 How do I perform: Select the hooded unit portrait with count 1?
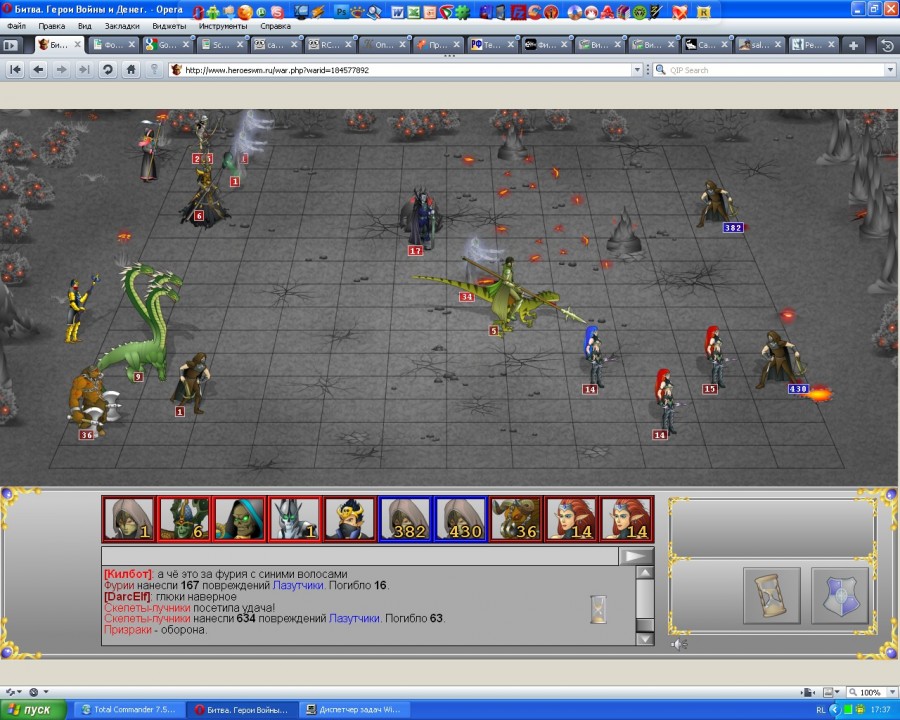pyautogui.click(x=129, y=519)
